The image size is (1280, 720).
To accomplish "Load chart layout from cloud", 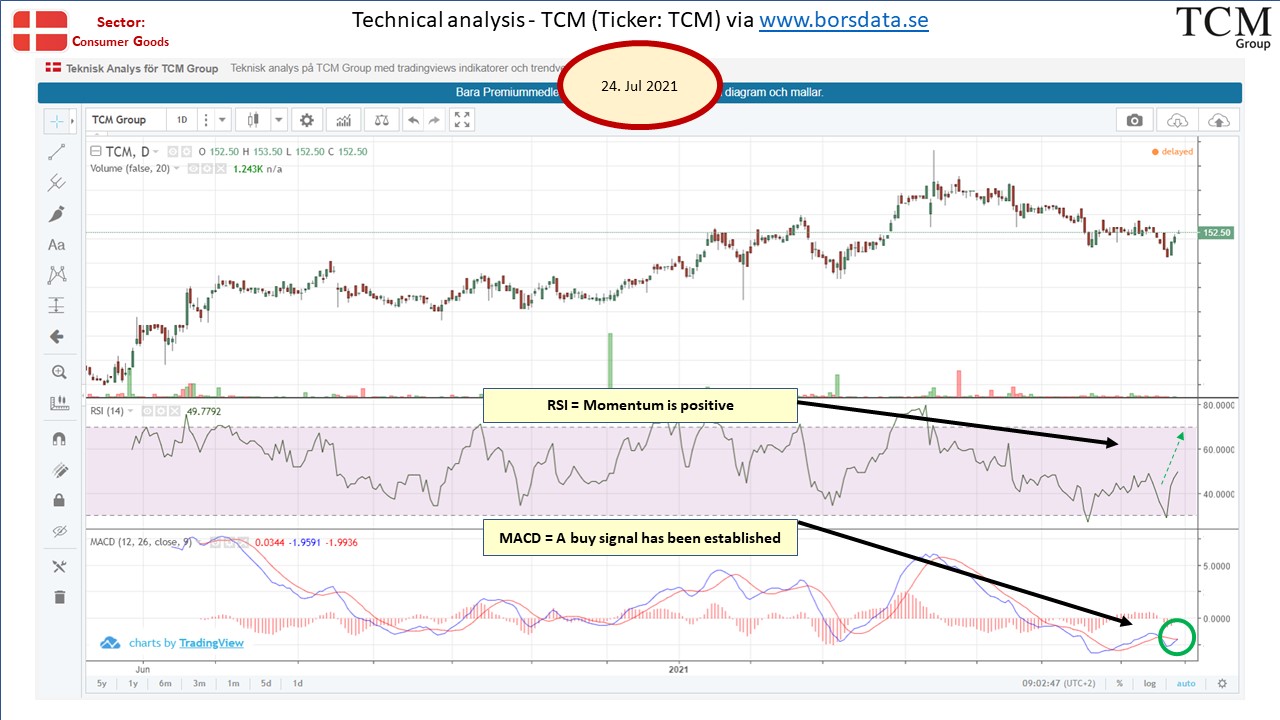I will coord(1177,120).
